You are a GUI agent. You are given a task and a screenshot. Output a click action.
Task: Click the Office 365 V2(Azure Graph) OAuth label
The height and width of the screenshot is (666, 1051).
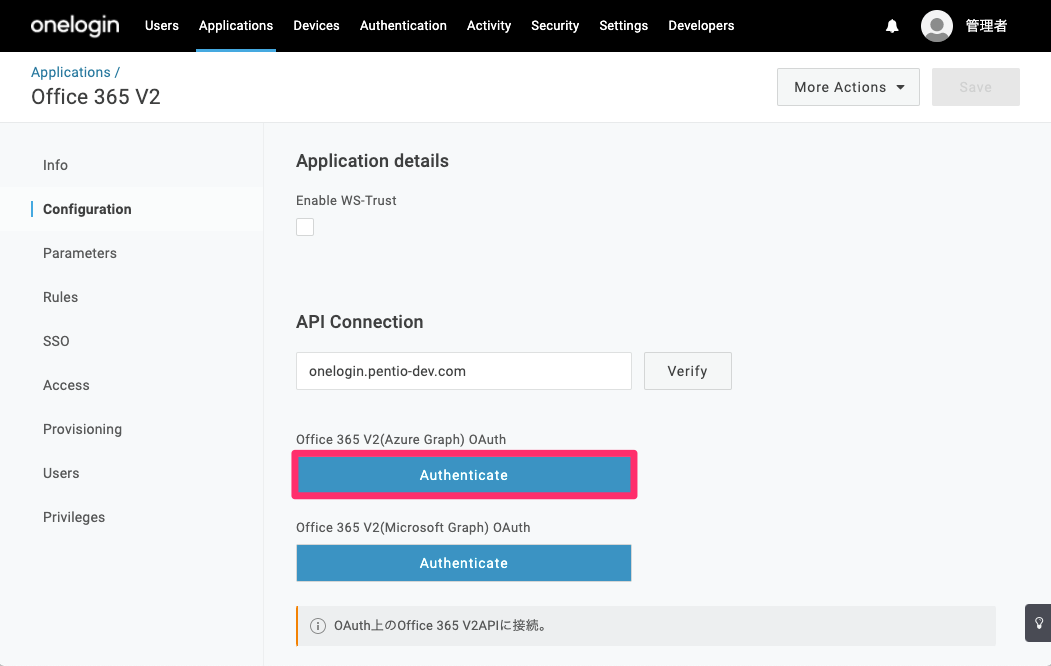[401, 440]
